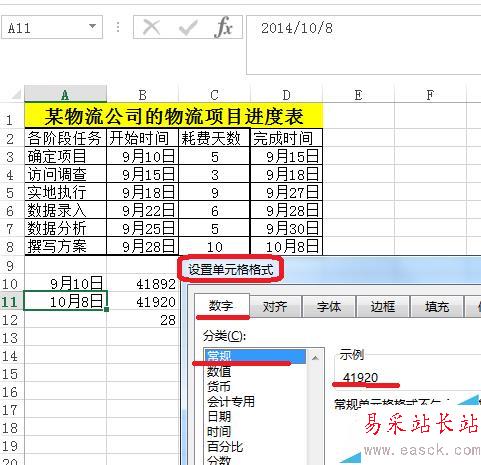Screen dimensions: 481x465
Task: Select column E header
Action: tap(358, 95)
